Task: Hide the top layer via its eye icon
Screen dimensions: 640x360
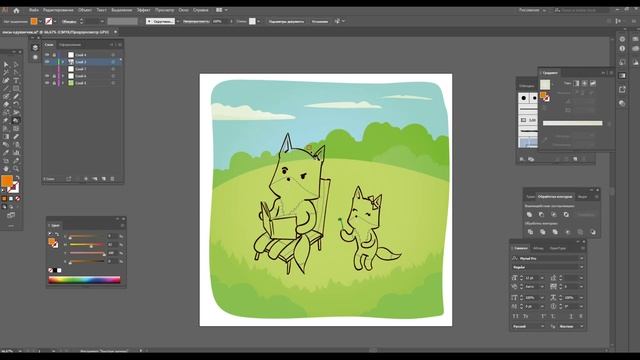Action: 47,55
